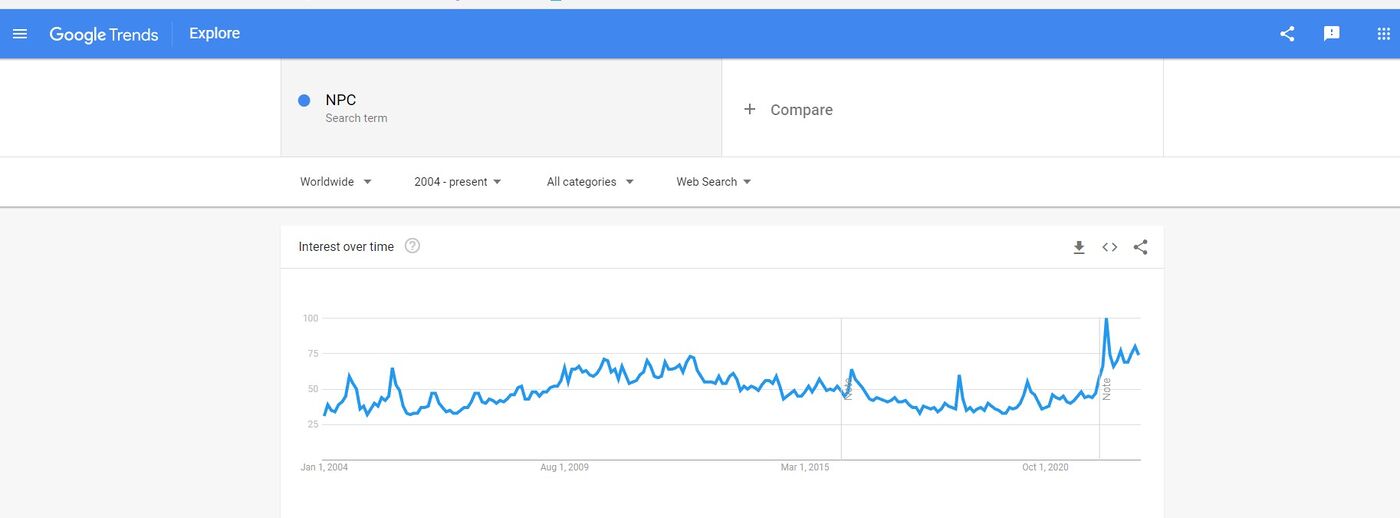
Task: Download the interest over time CSV
Action: coord(1079,247)
